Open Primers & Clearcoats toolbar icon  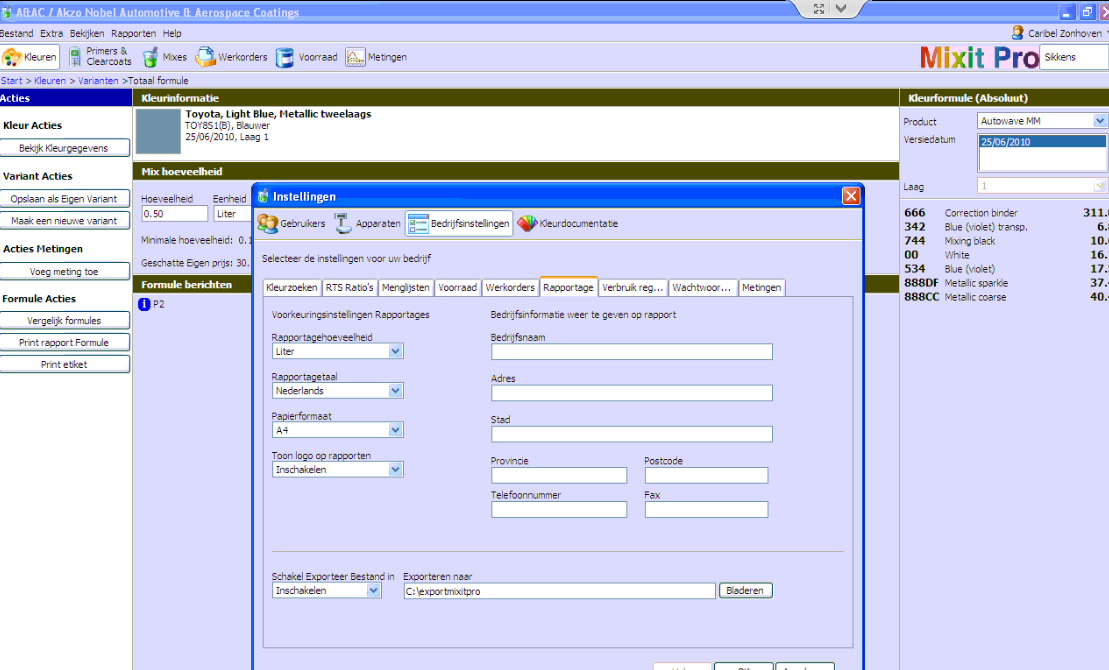click(75, 57)
